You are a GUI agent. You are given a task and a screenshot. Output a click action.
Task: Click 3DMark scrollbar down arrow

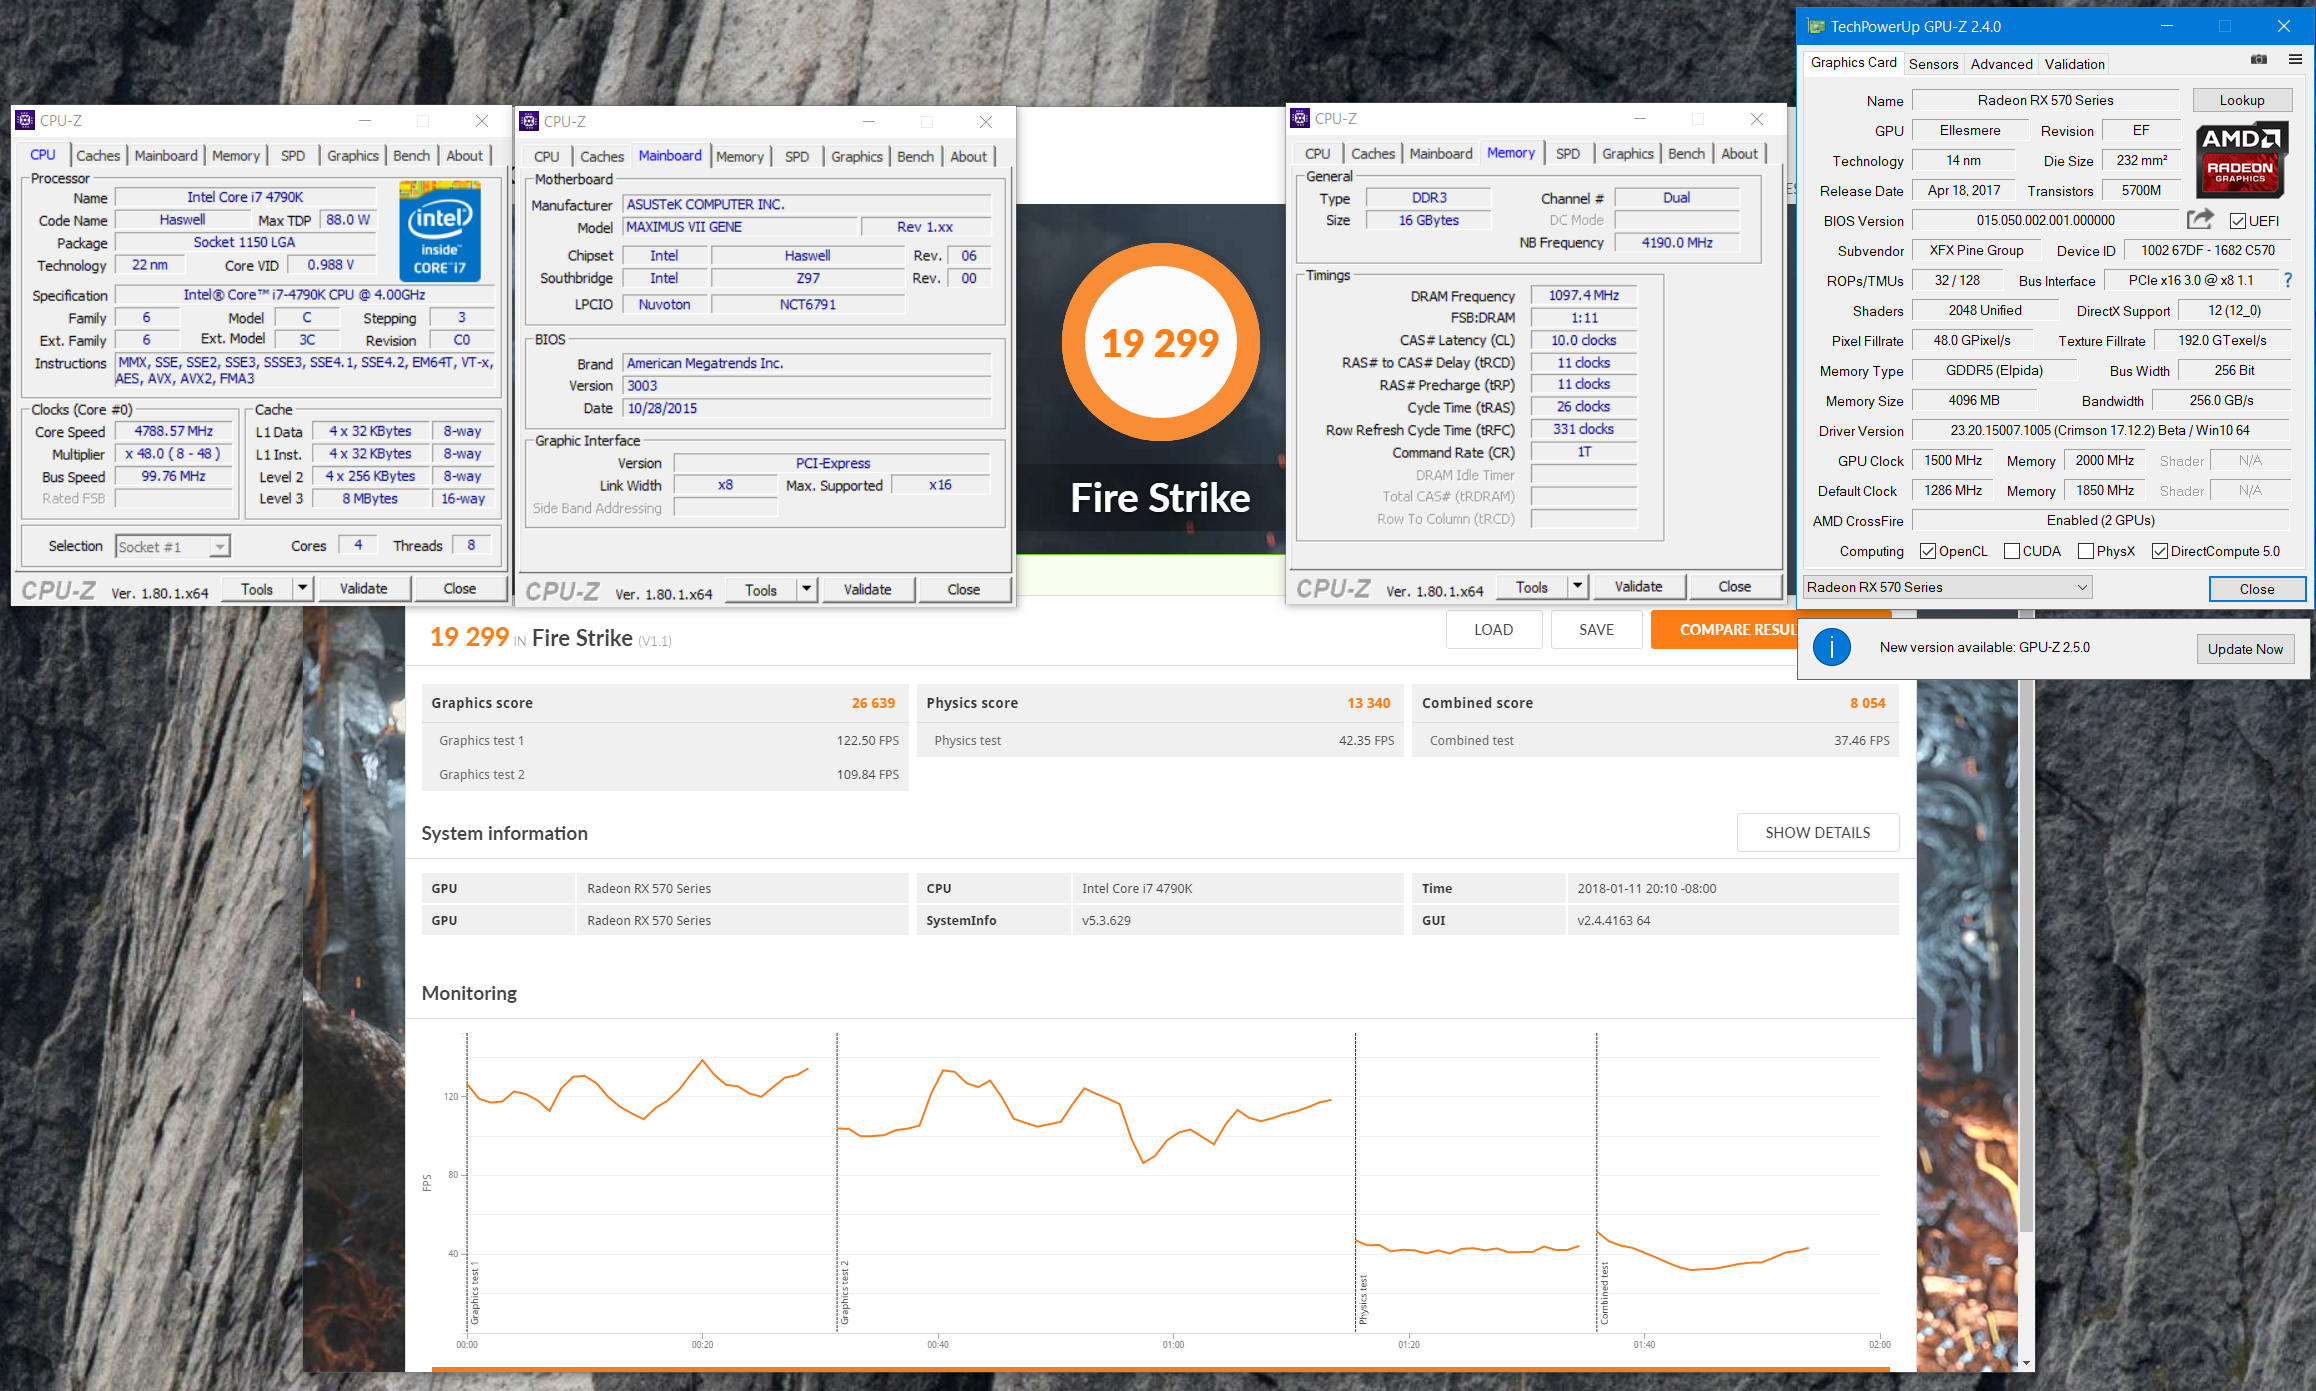tap(2027, 1363)
